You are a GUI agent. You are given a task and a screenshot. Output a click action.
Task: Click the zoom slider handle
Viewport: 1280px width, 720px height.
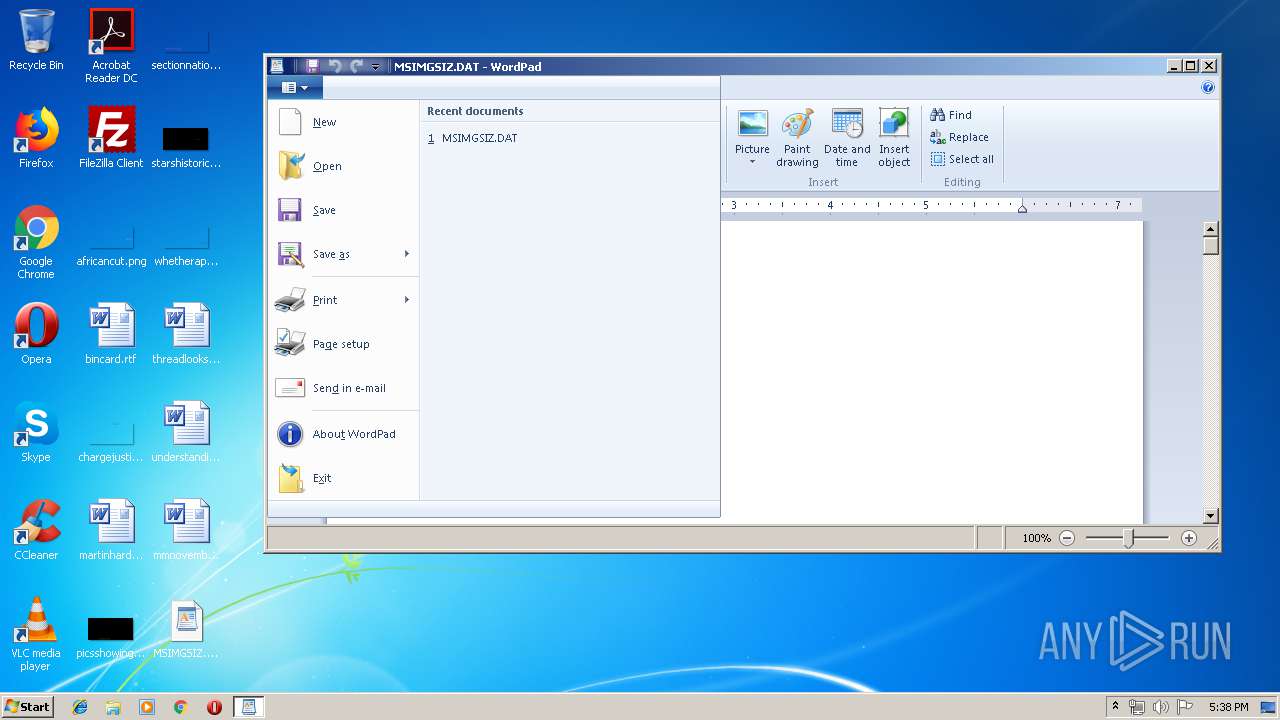1128,538
